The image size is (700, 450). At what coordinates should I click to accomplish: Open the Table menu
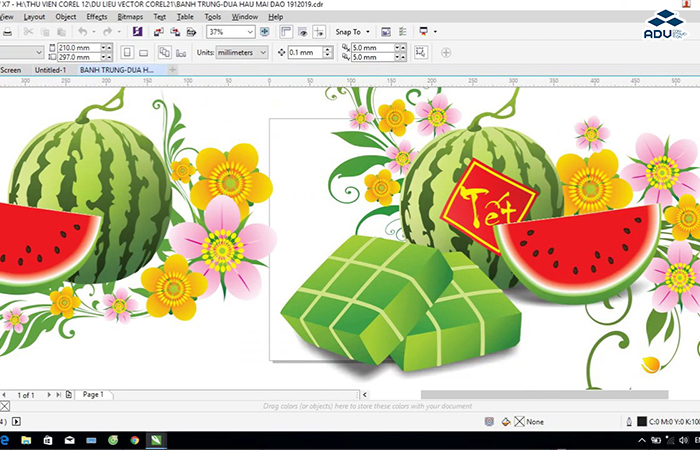tap(185, 17)
